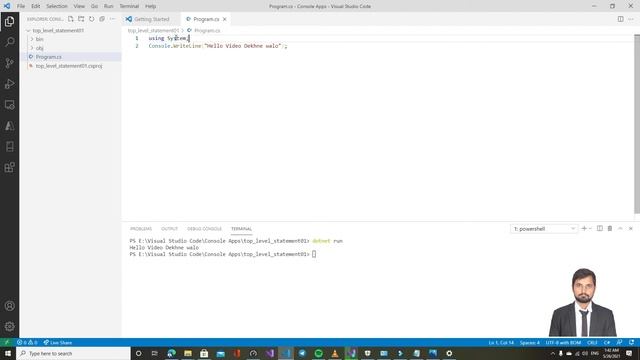Screen dimensions: 640x360
Task: Open the launch profile dropdown beside the plus
Action: click(x=590, y=229)
